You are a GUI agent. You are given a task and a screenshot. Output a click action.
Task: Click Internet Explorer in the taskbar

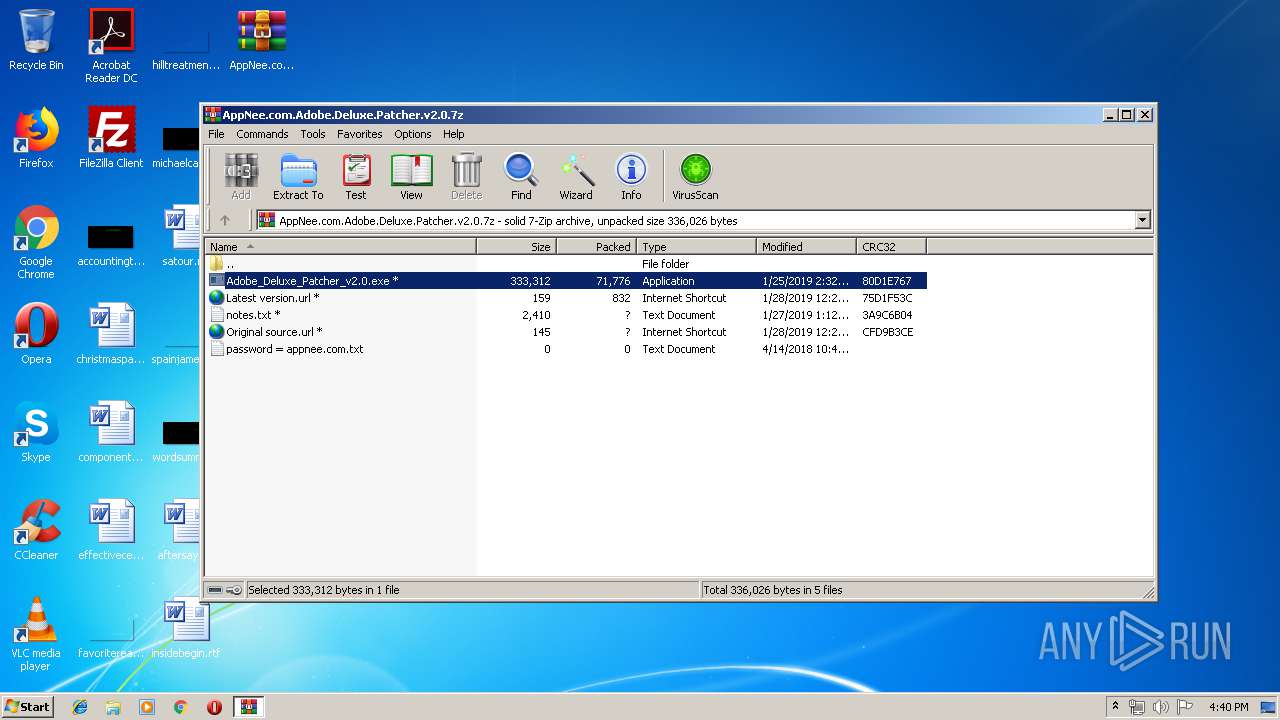click(x=80, y=707)
